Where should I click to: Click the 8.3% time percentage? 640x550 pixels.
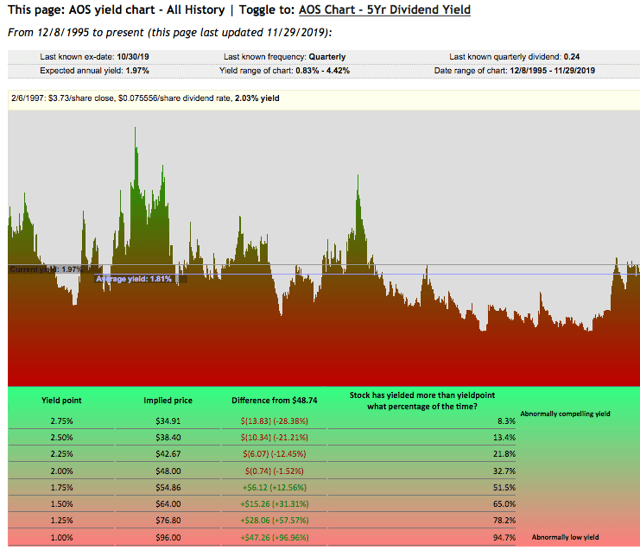(506, 421)
